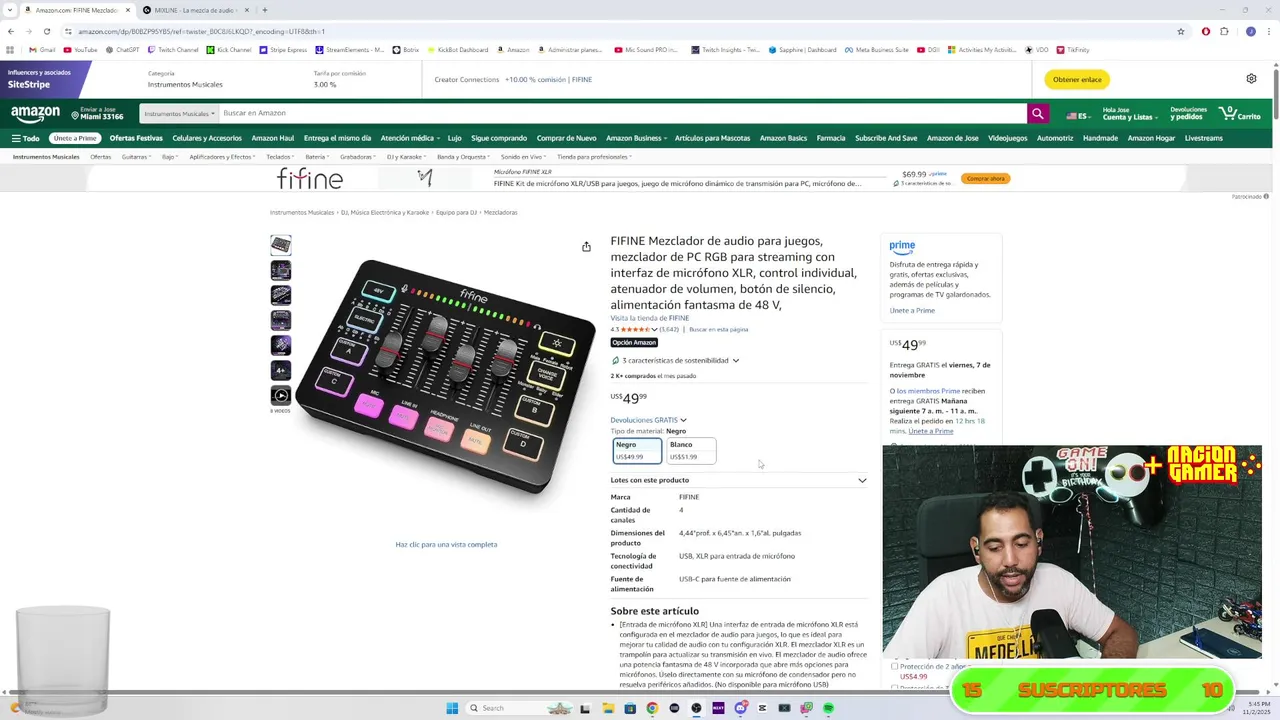Click Comprar ahora in the banner ad
Screen dimensions: 1280x720
(986, 178)
